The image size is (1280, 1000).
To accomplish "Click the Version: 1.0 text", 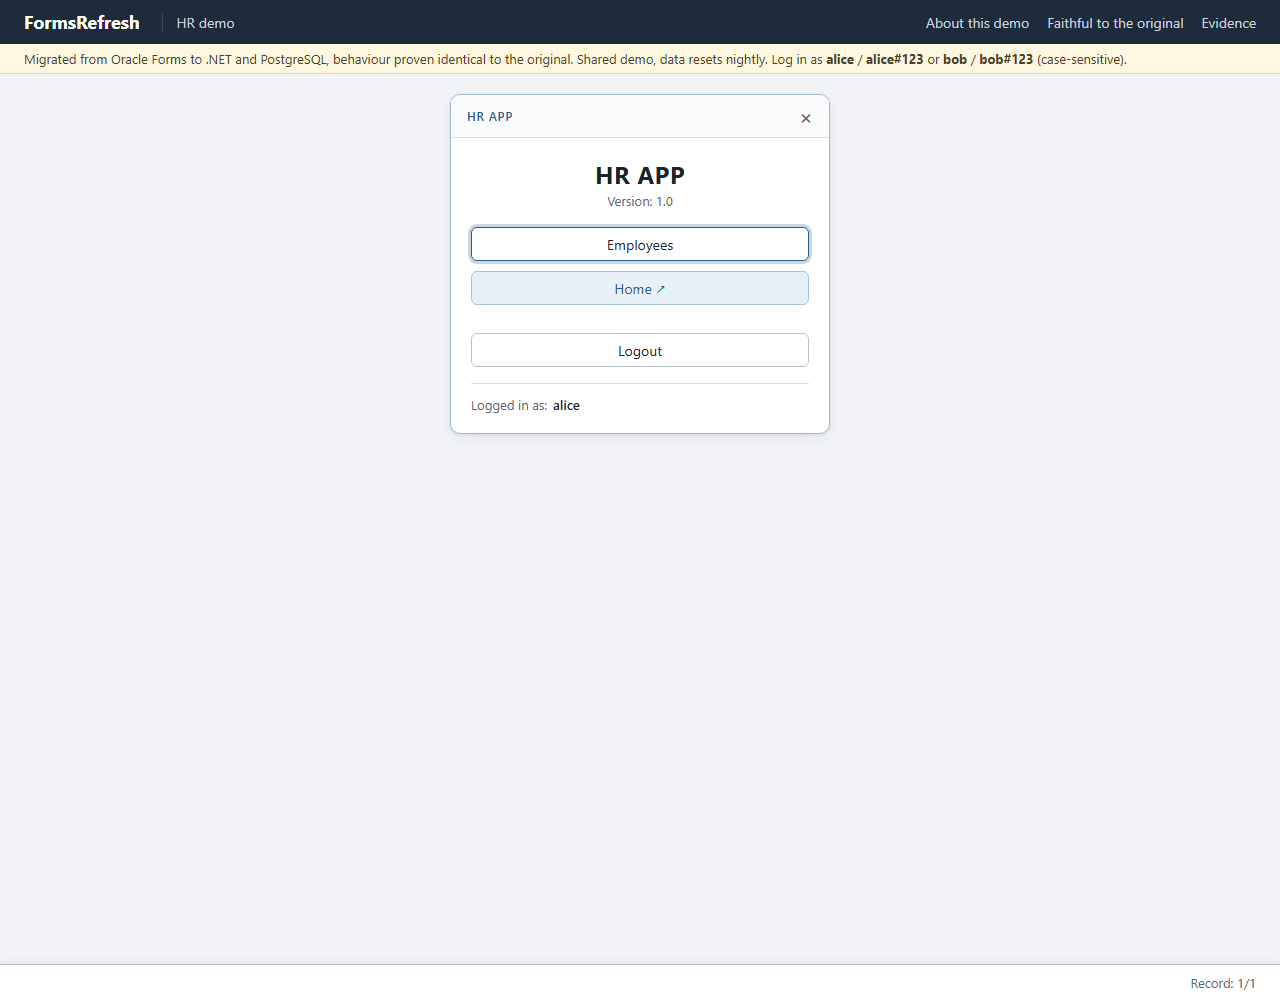I will (640, 201).
